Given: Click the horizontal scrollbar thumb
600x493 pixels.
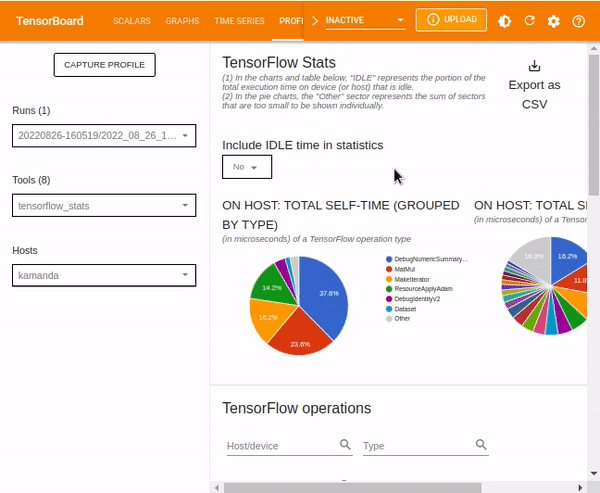Looking at the screenshot, I should (x=352, y=488).
